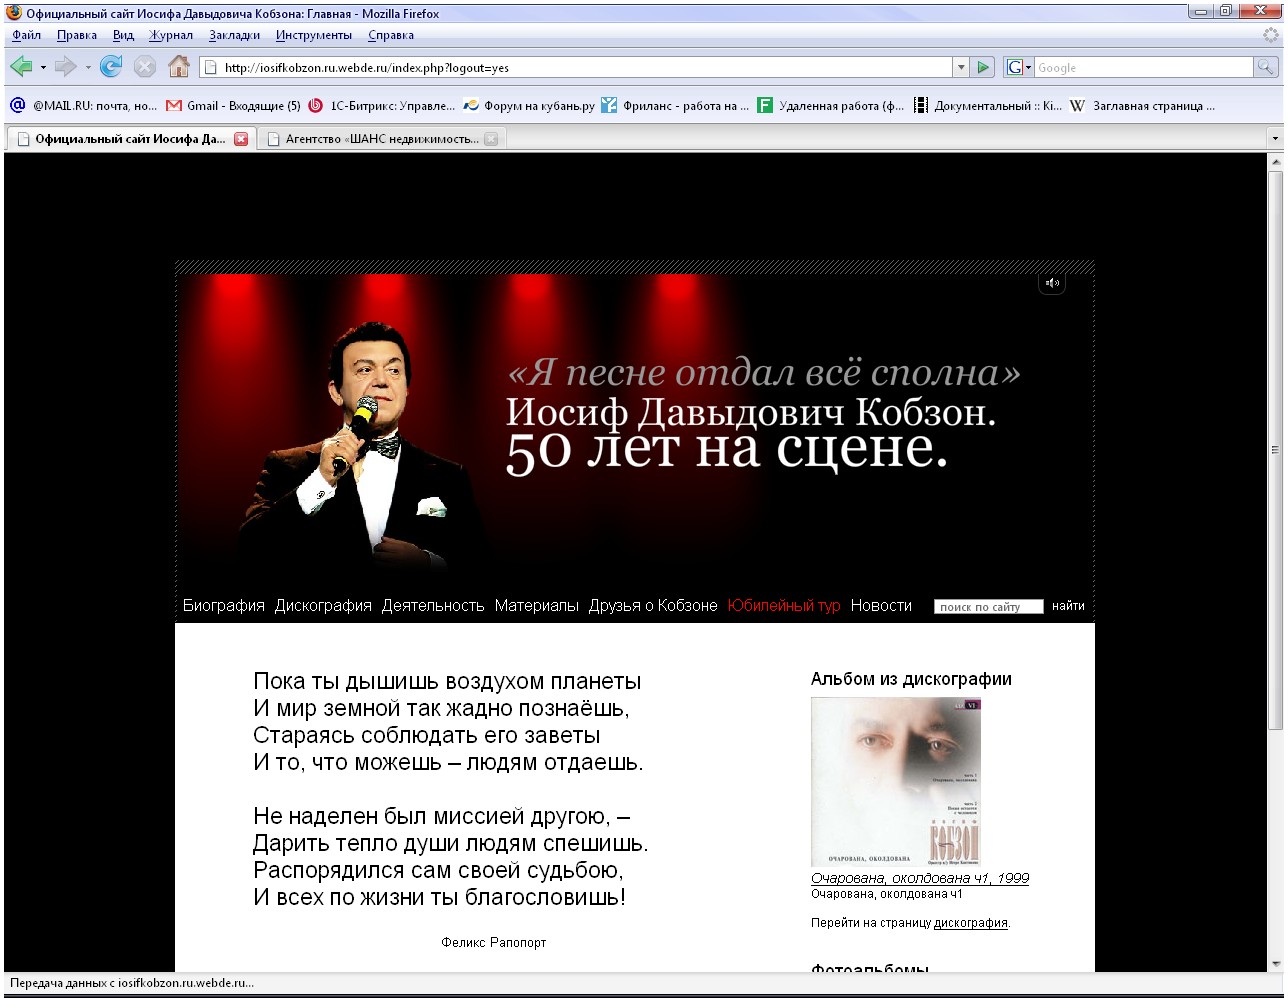
Task: Close the Официальный сайт tab
Action: [241, 139]
